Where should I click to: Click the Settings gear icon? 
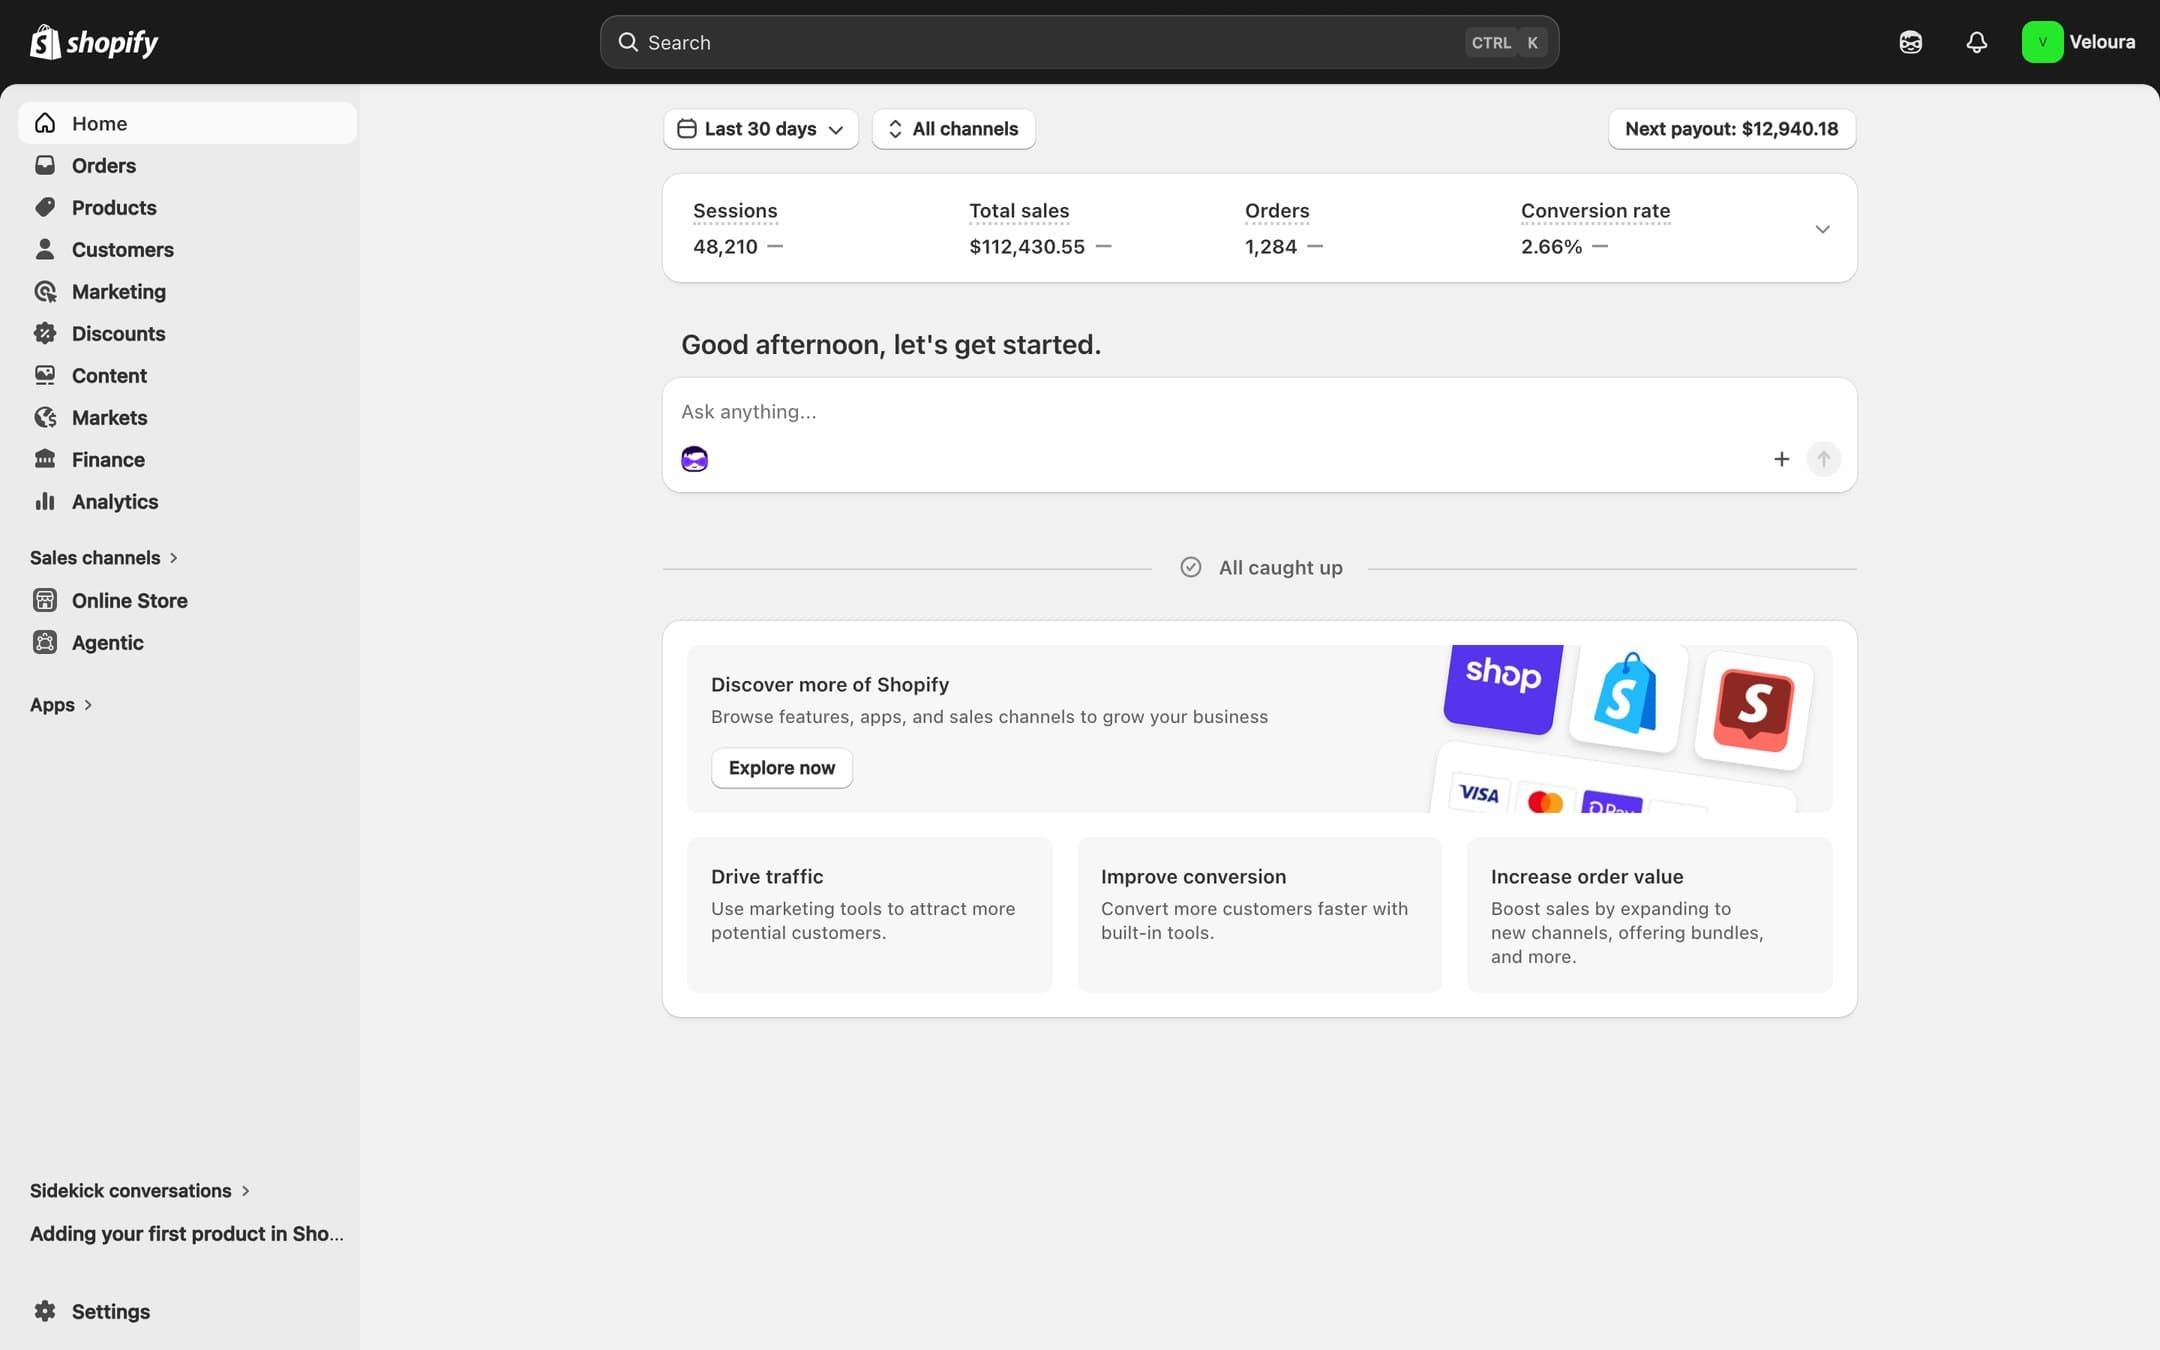tap(45, 1311)
